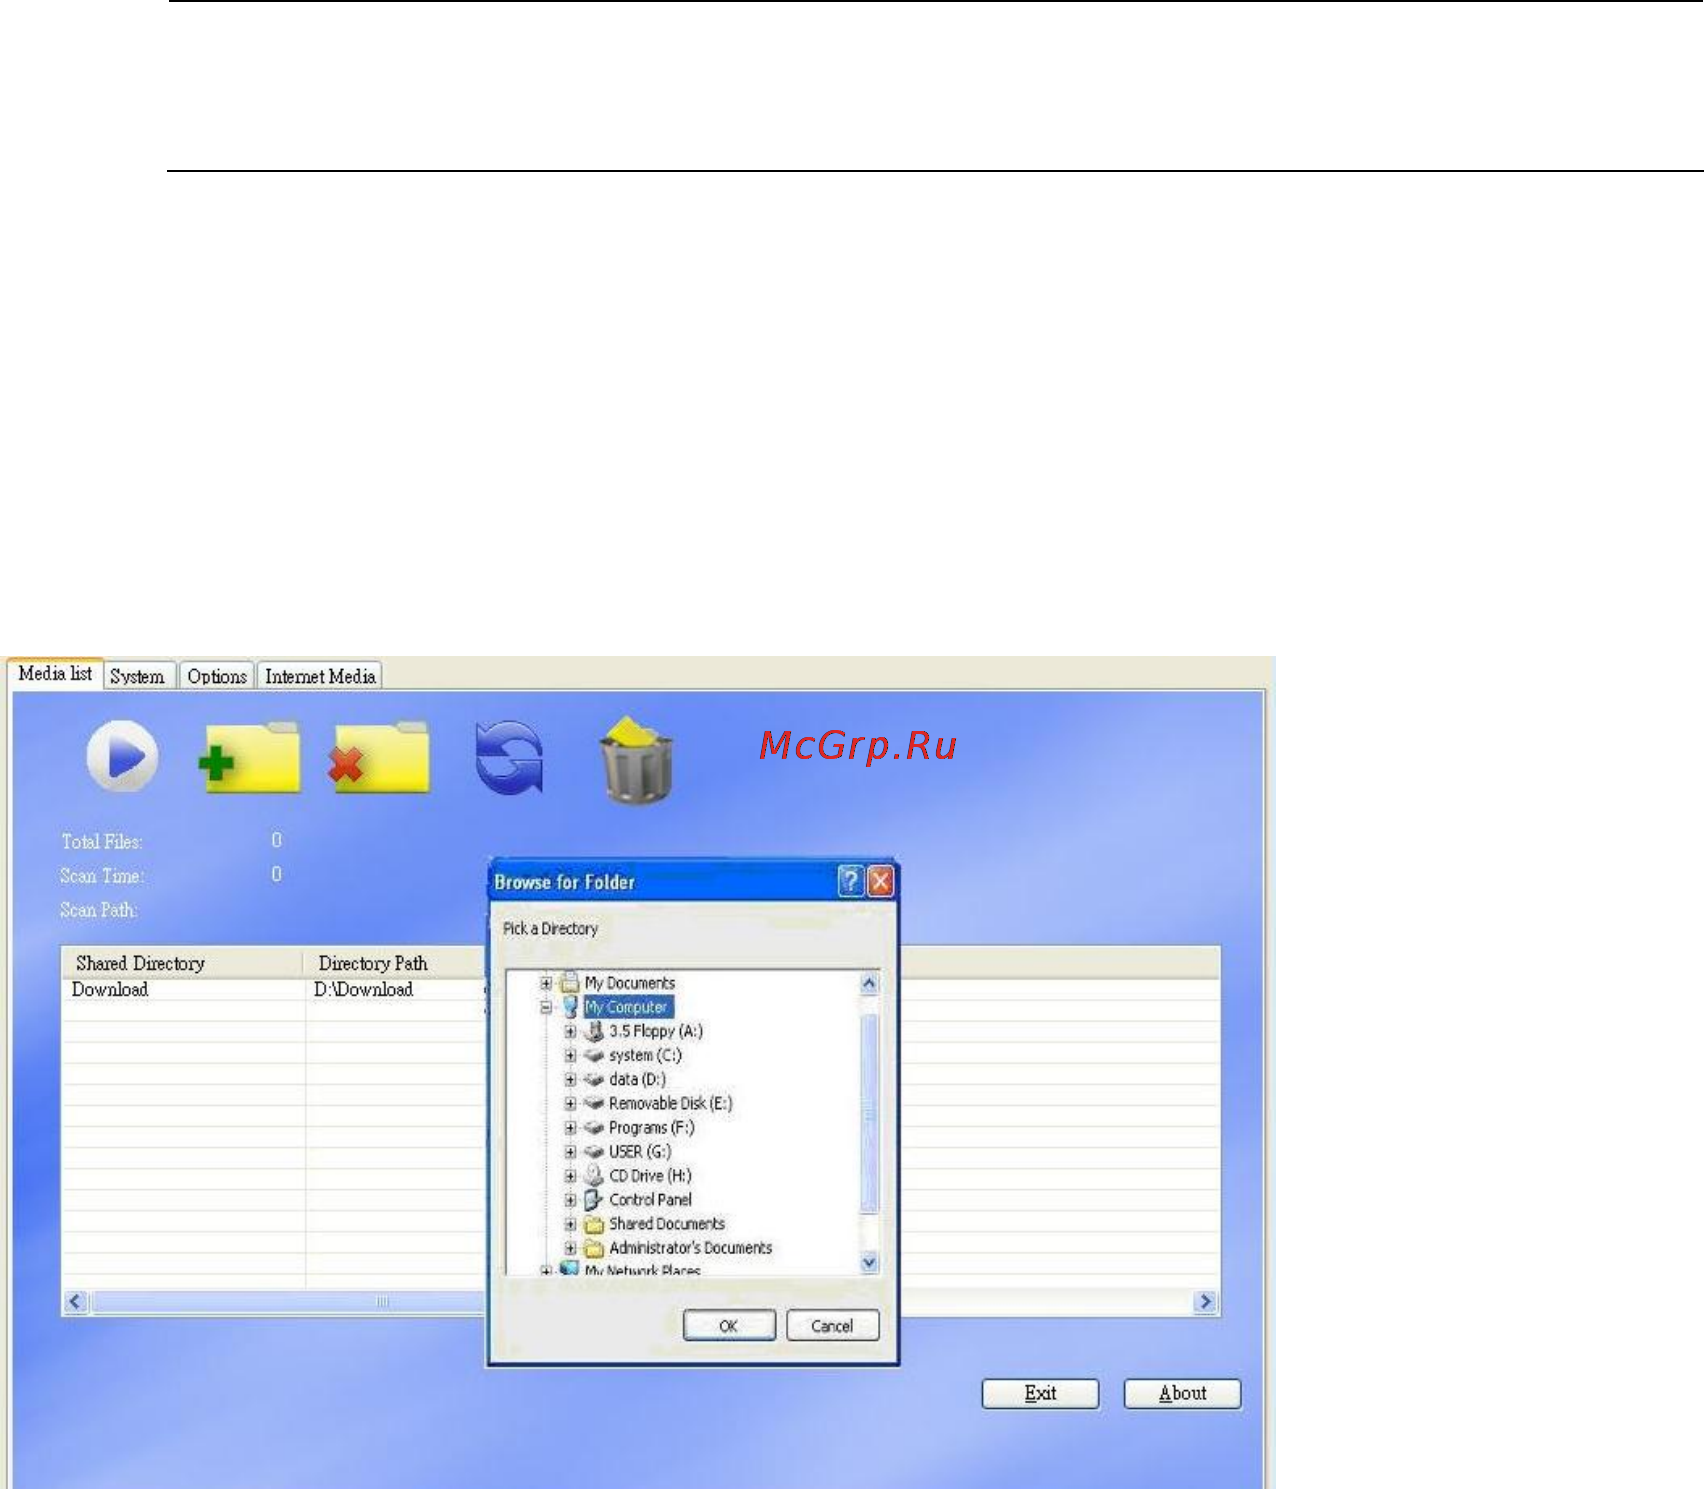The width and height of the screenshot is (1704, 1489).
Task: Click the blue play button icon
Action: pyautogui.click(x=122, y=756)
